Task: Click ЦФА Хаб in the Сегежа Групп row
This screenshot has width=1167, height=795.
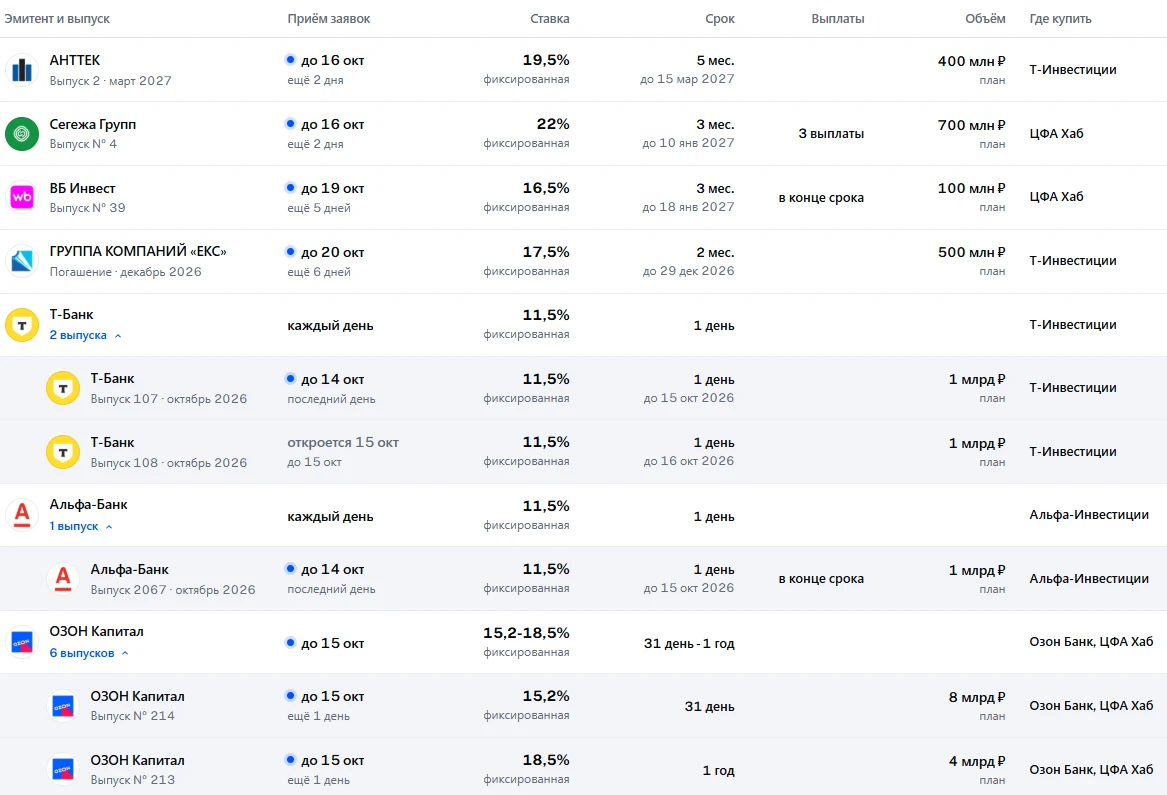Action: [x=1056, y=134]
